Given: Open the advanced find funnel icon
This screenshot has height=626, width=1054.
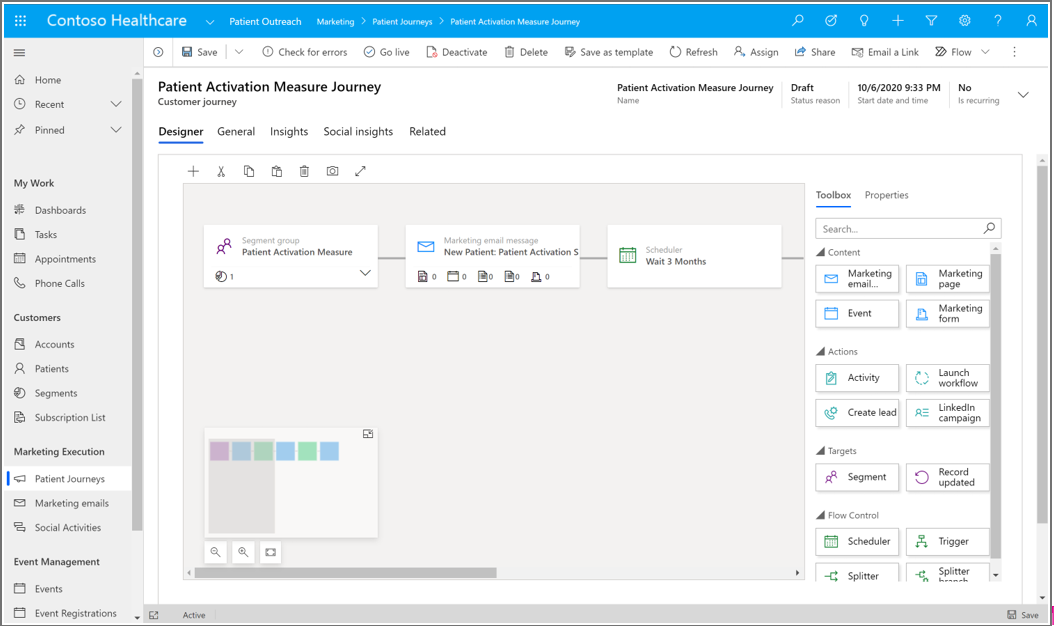Looking at the screenshot, I should (x=931, y=21).
